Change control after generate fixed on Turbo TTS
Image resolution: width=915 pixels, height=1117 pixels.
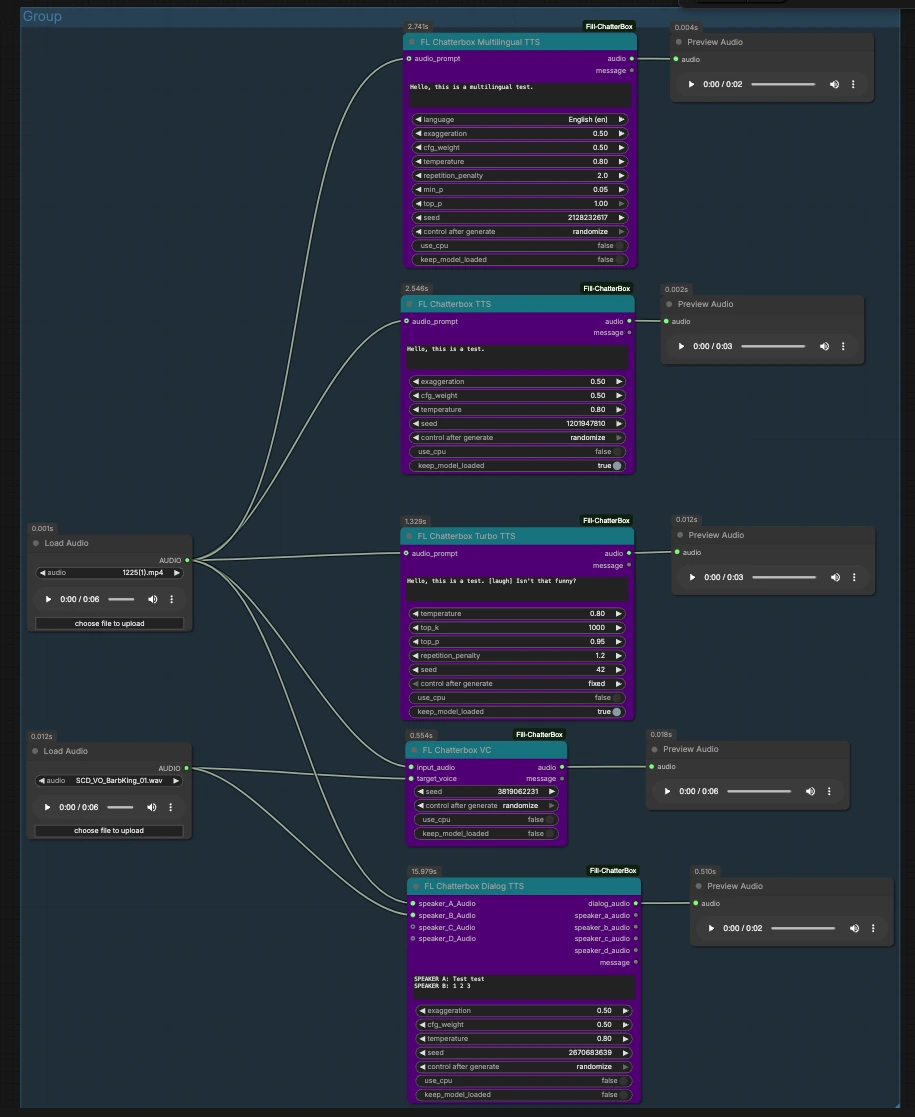(517, 684)
